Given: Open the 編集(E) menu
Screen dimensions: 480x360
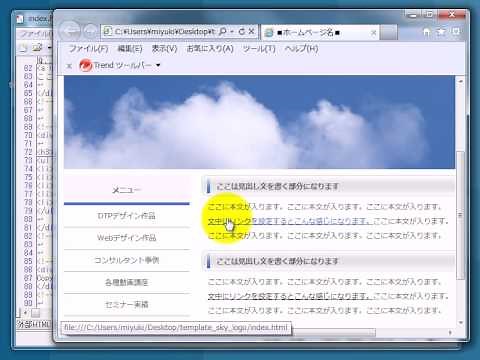Looking at the screenshot, I should tap(130, 49).
